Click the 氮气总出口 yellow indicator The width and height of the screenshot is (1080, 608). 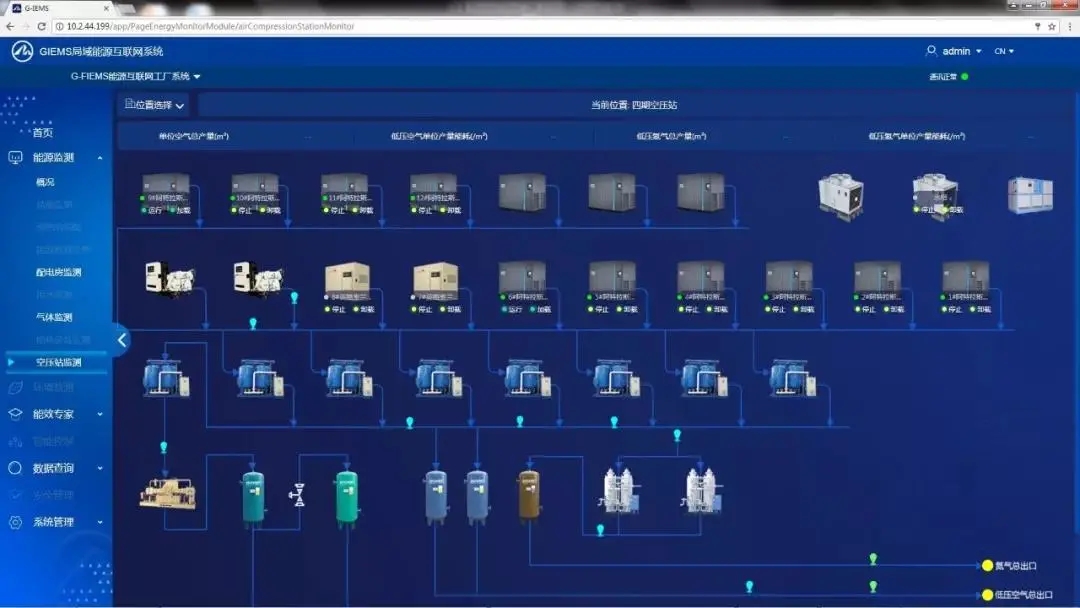coord(987,566)
